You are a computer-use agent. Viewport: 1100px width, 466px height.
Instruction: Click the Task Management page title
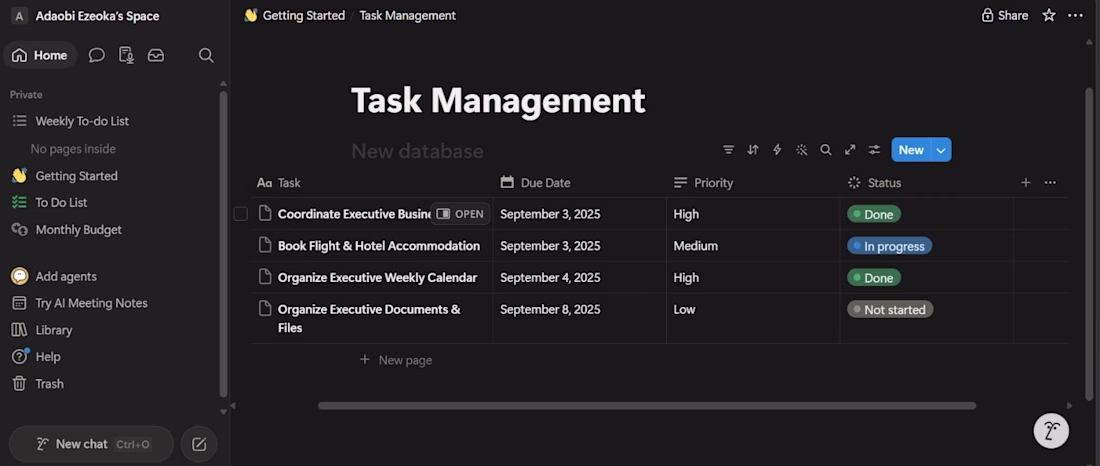pos(497,100)
